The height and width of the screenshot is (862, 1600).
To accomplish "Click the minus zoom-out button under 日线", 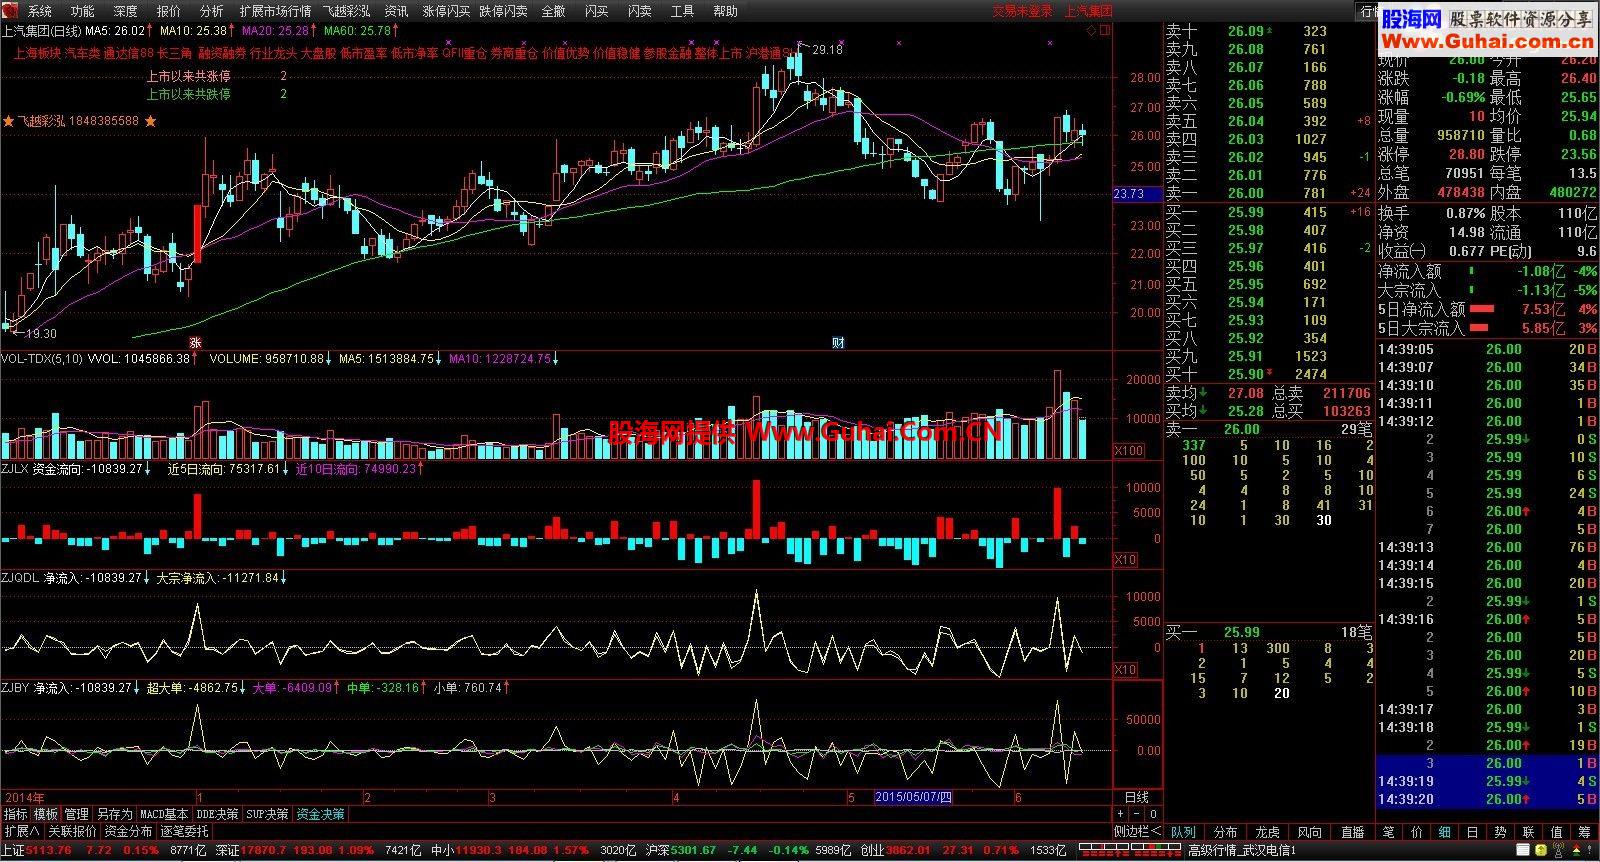I will (x=1137, y=814).
